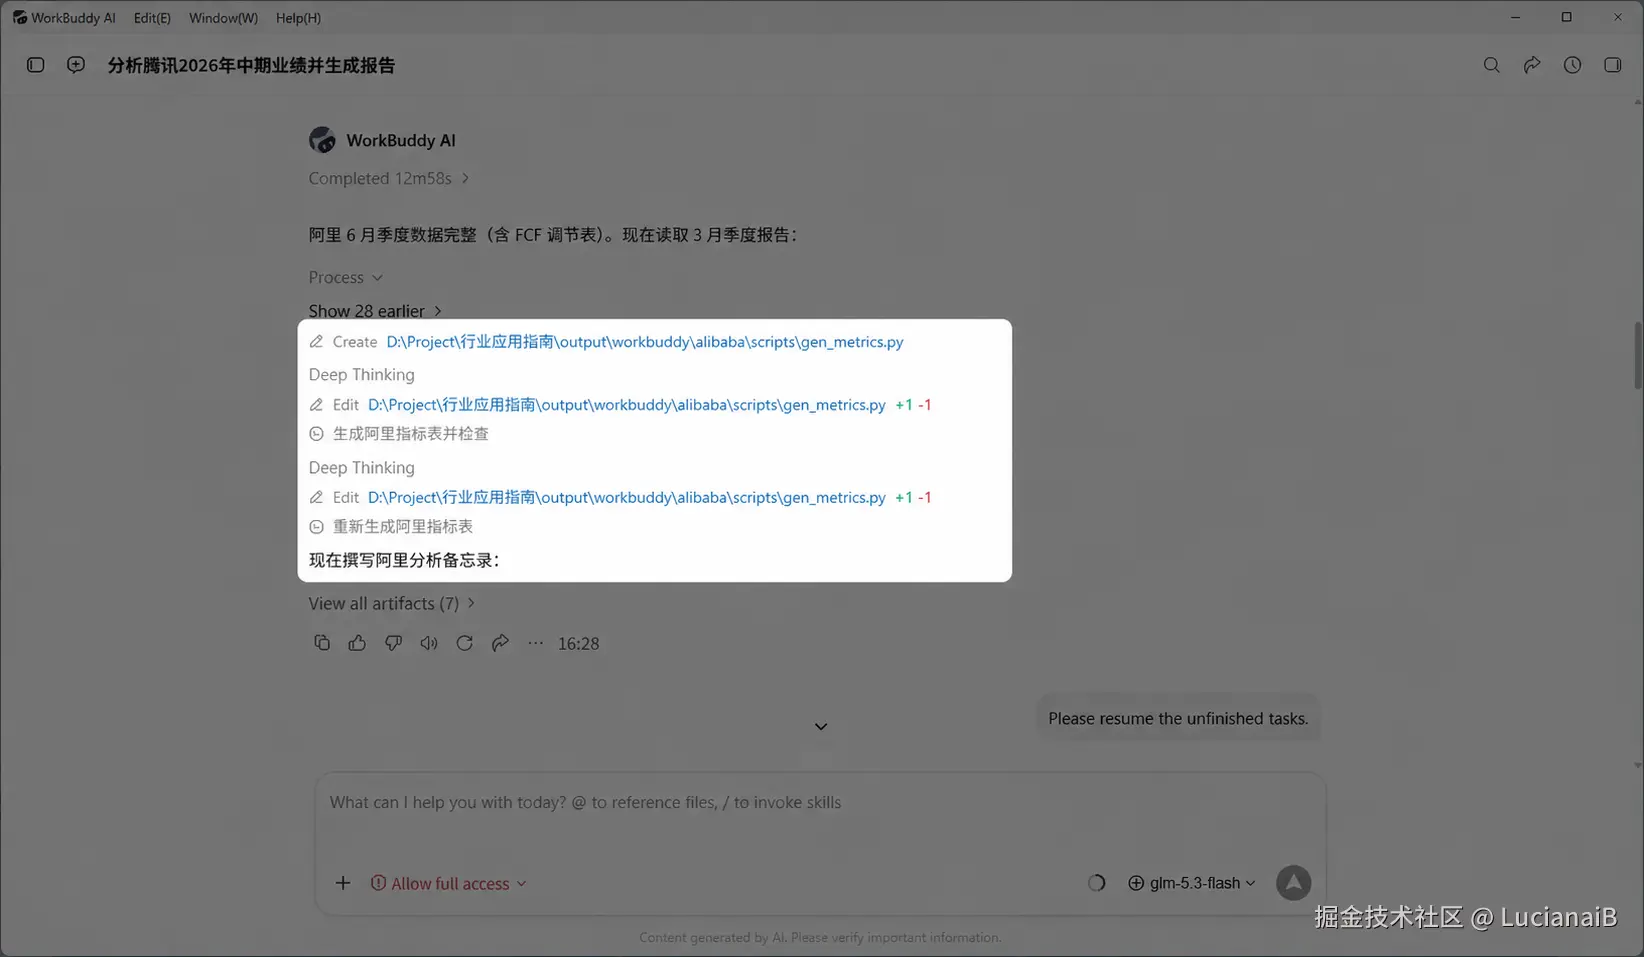The height and width of the screenshot is (957, 1644).
Task: Expand Show 28 earlier steps
Action: 375,311
